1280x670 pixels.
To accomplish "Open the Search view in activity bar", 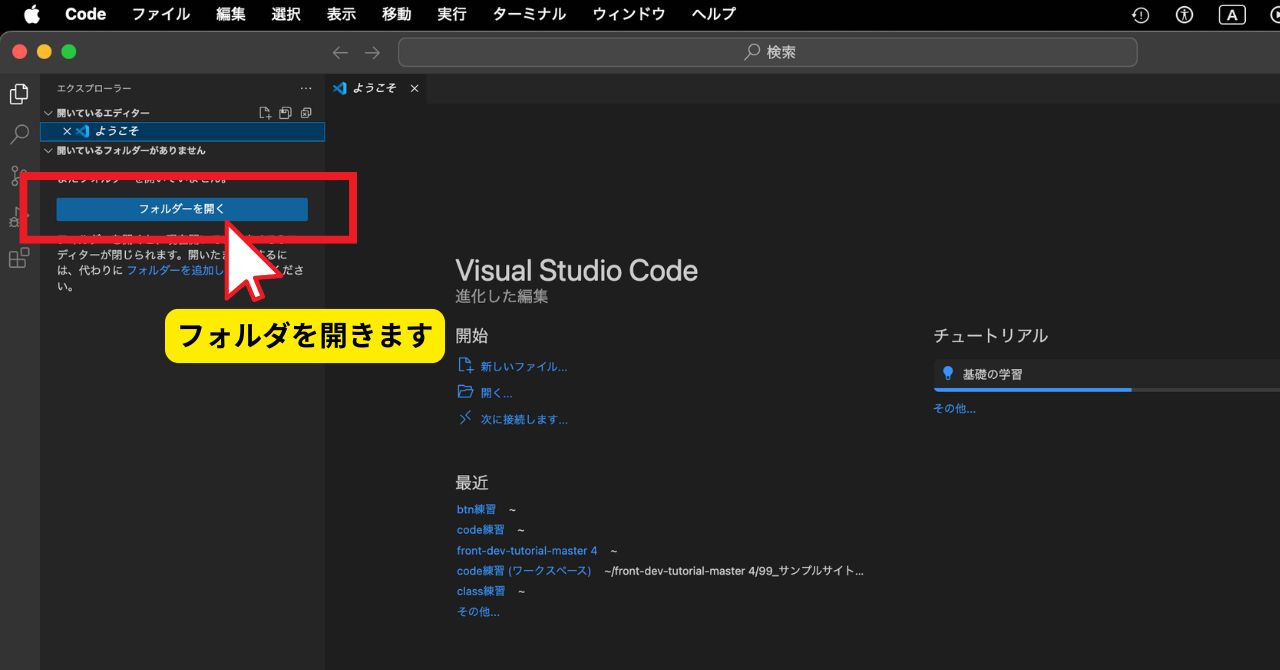I will [x=19, y=135].
